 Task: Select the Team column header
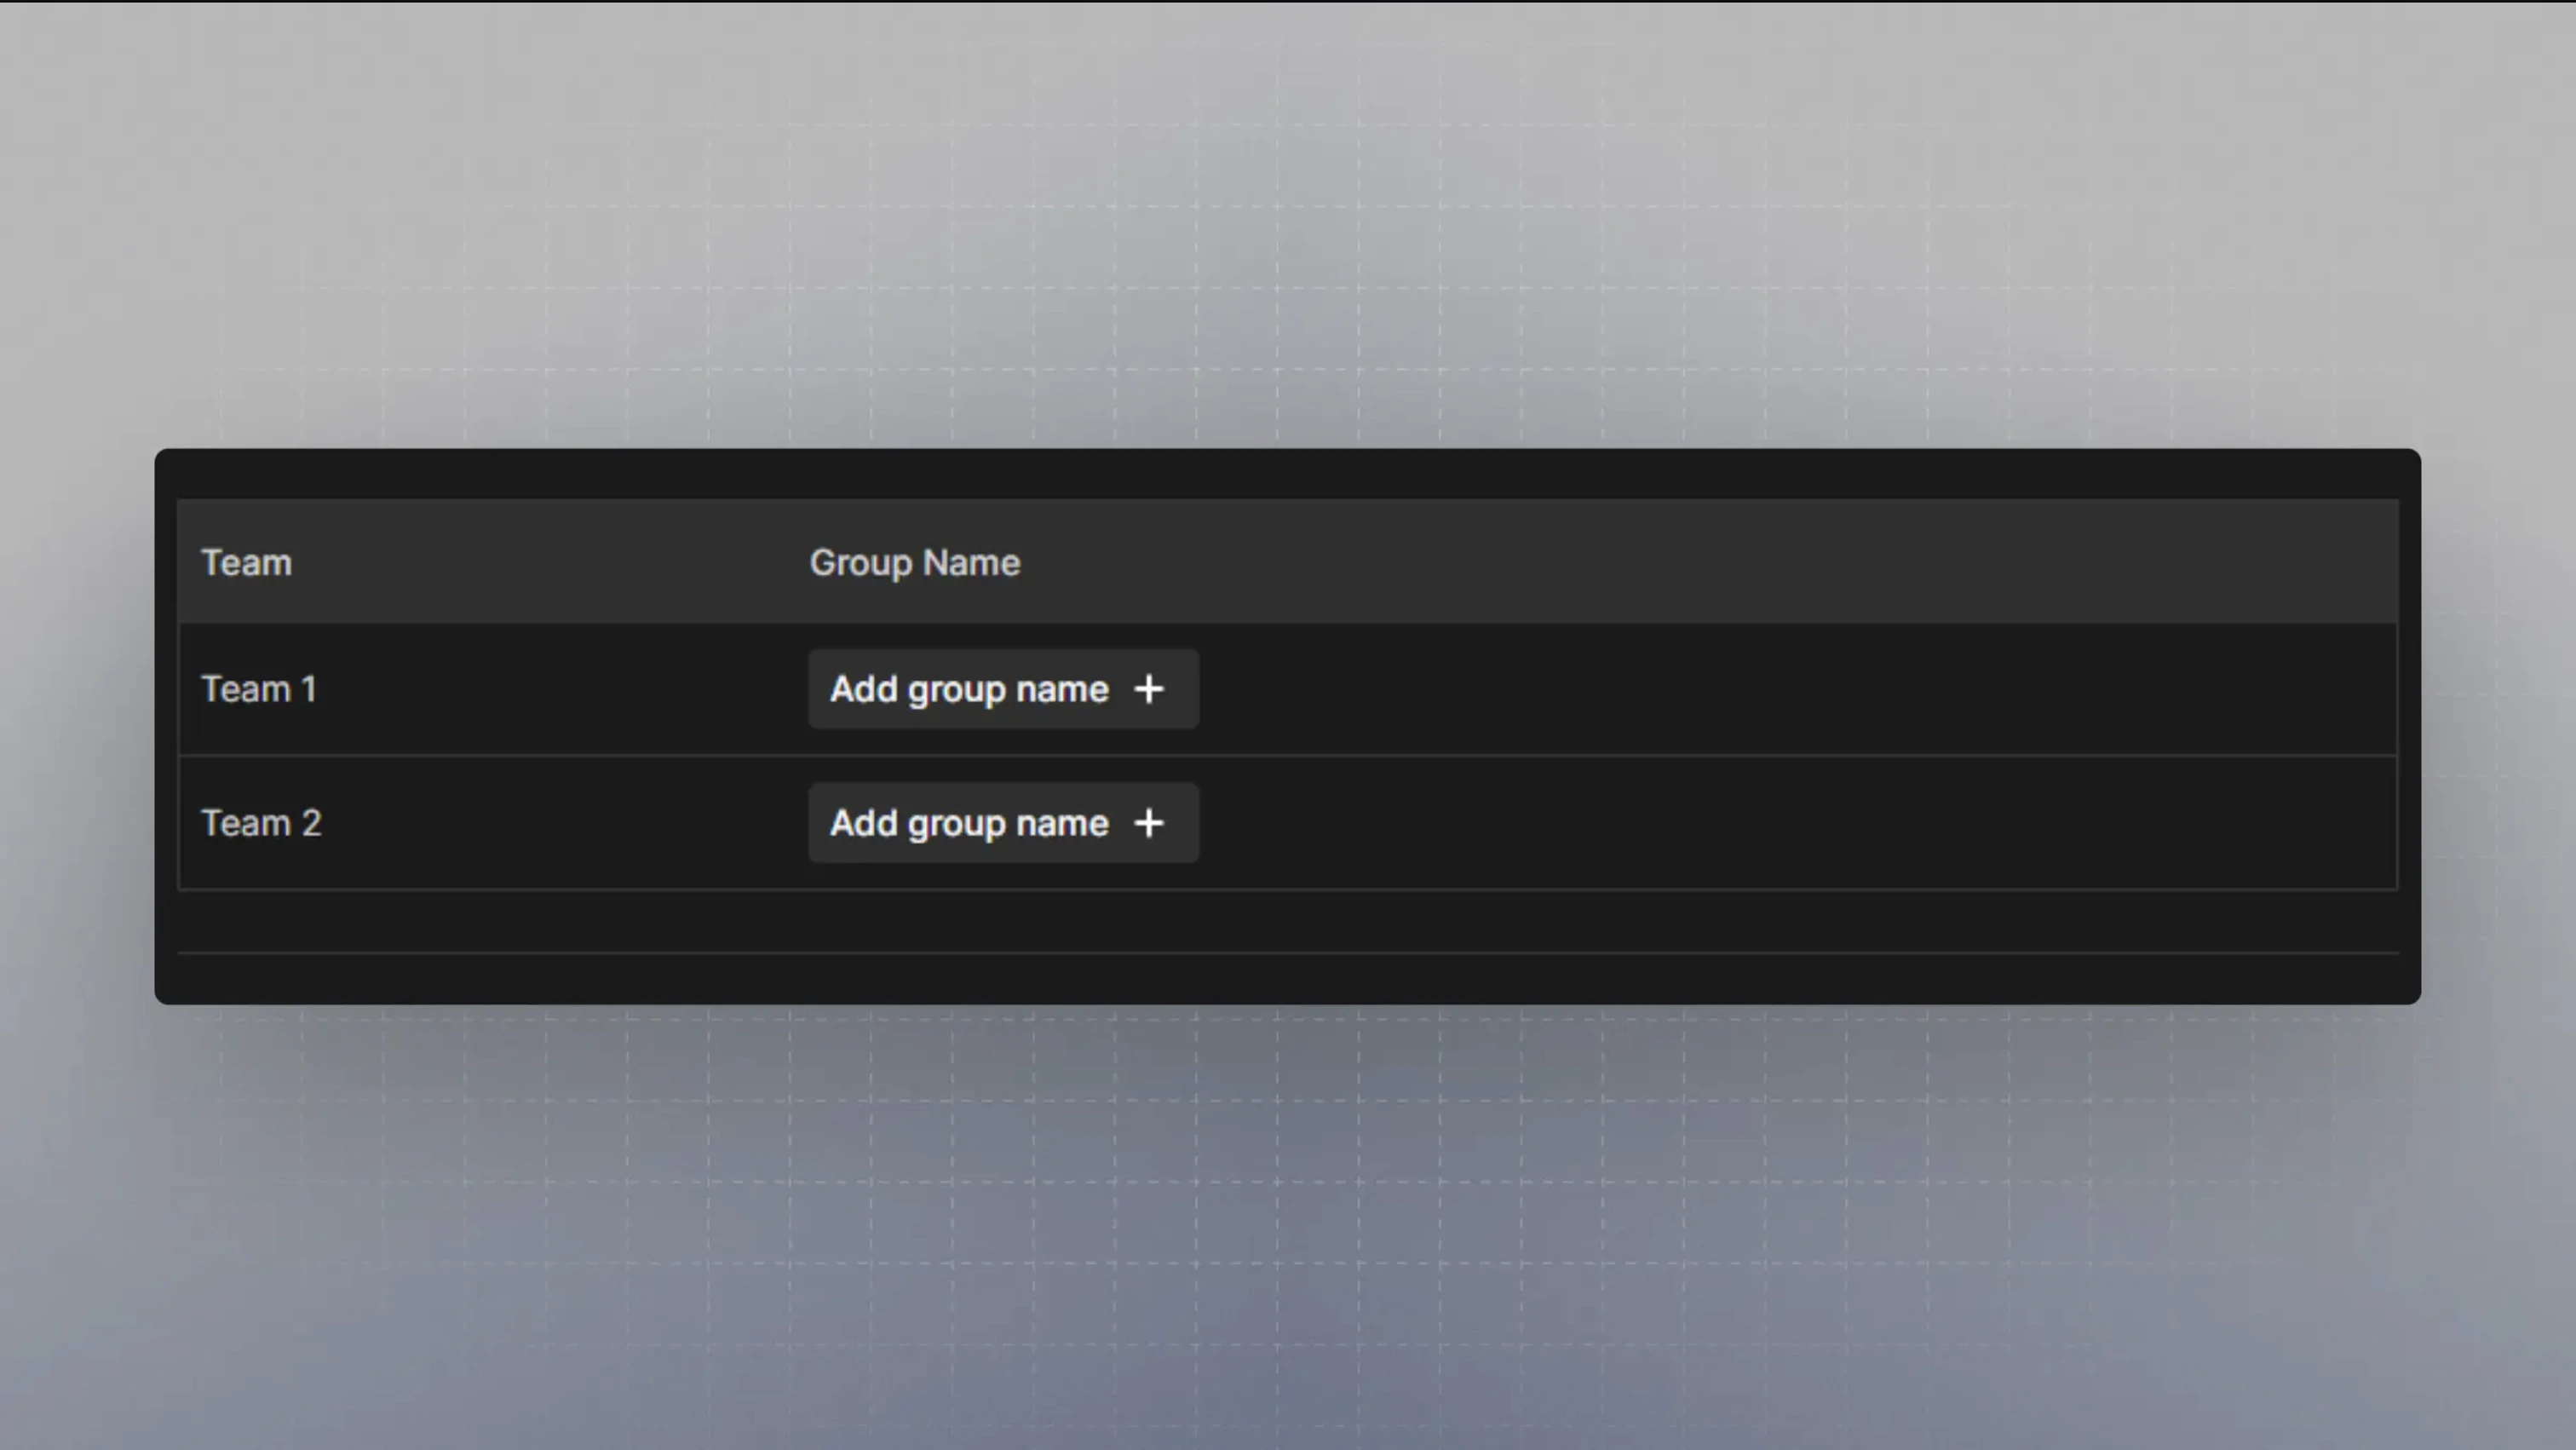coord(246,563)
